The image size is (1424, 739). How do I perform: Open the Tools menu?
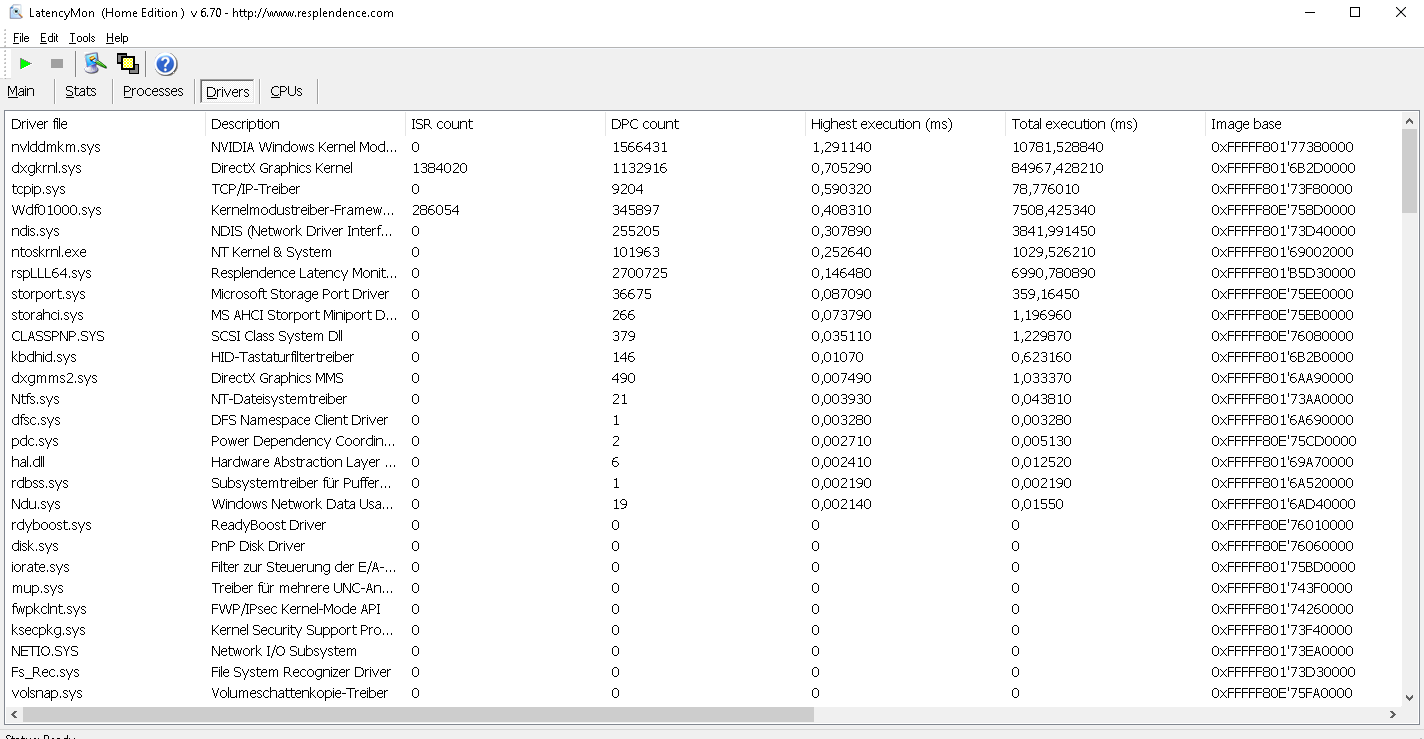82,38
